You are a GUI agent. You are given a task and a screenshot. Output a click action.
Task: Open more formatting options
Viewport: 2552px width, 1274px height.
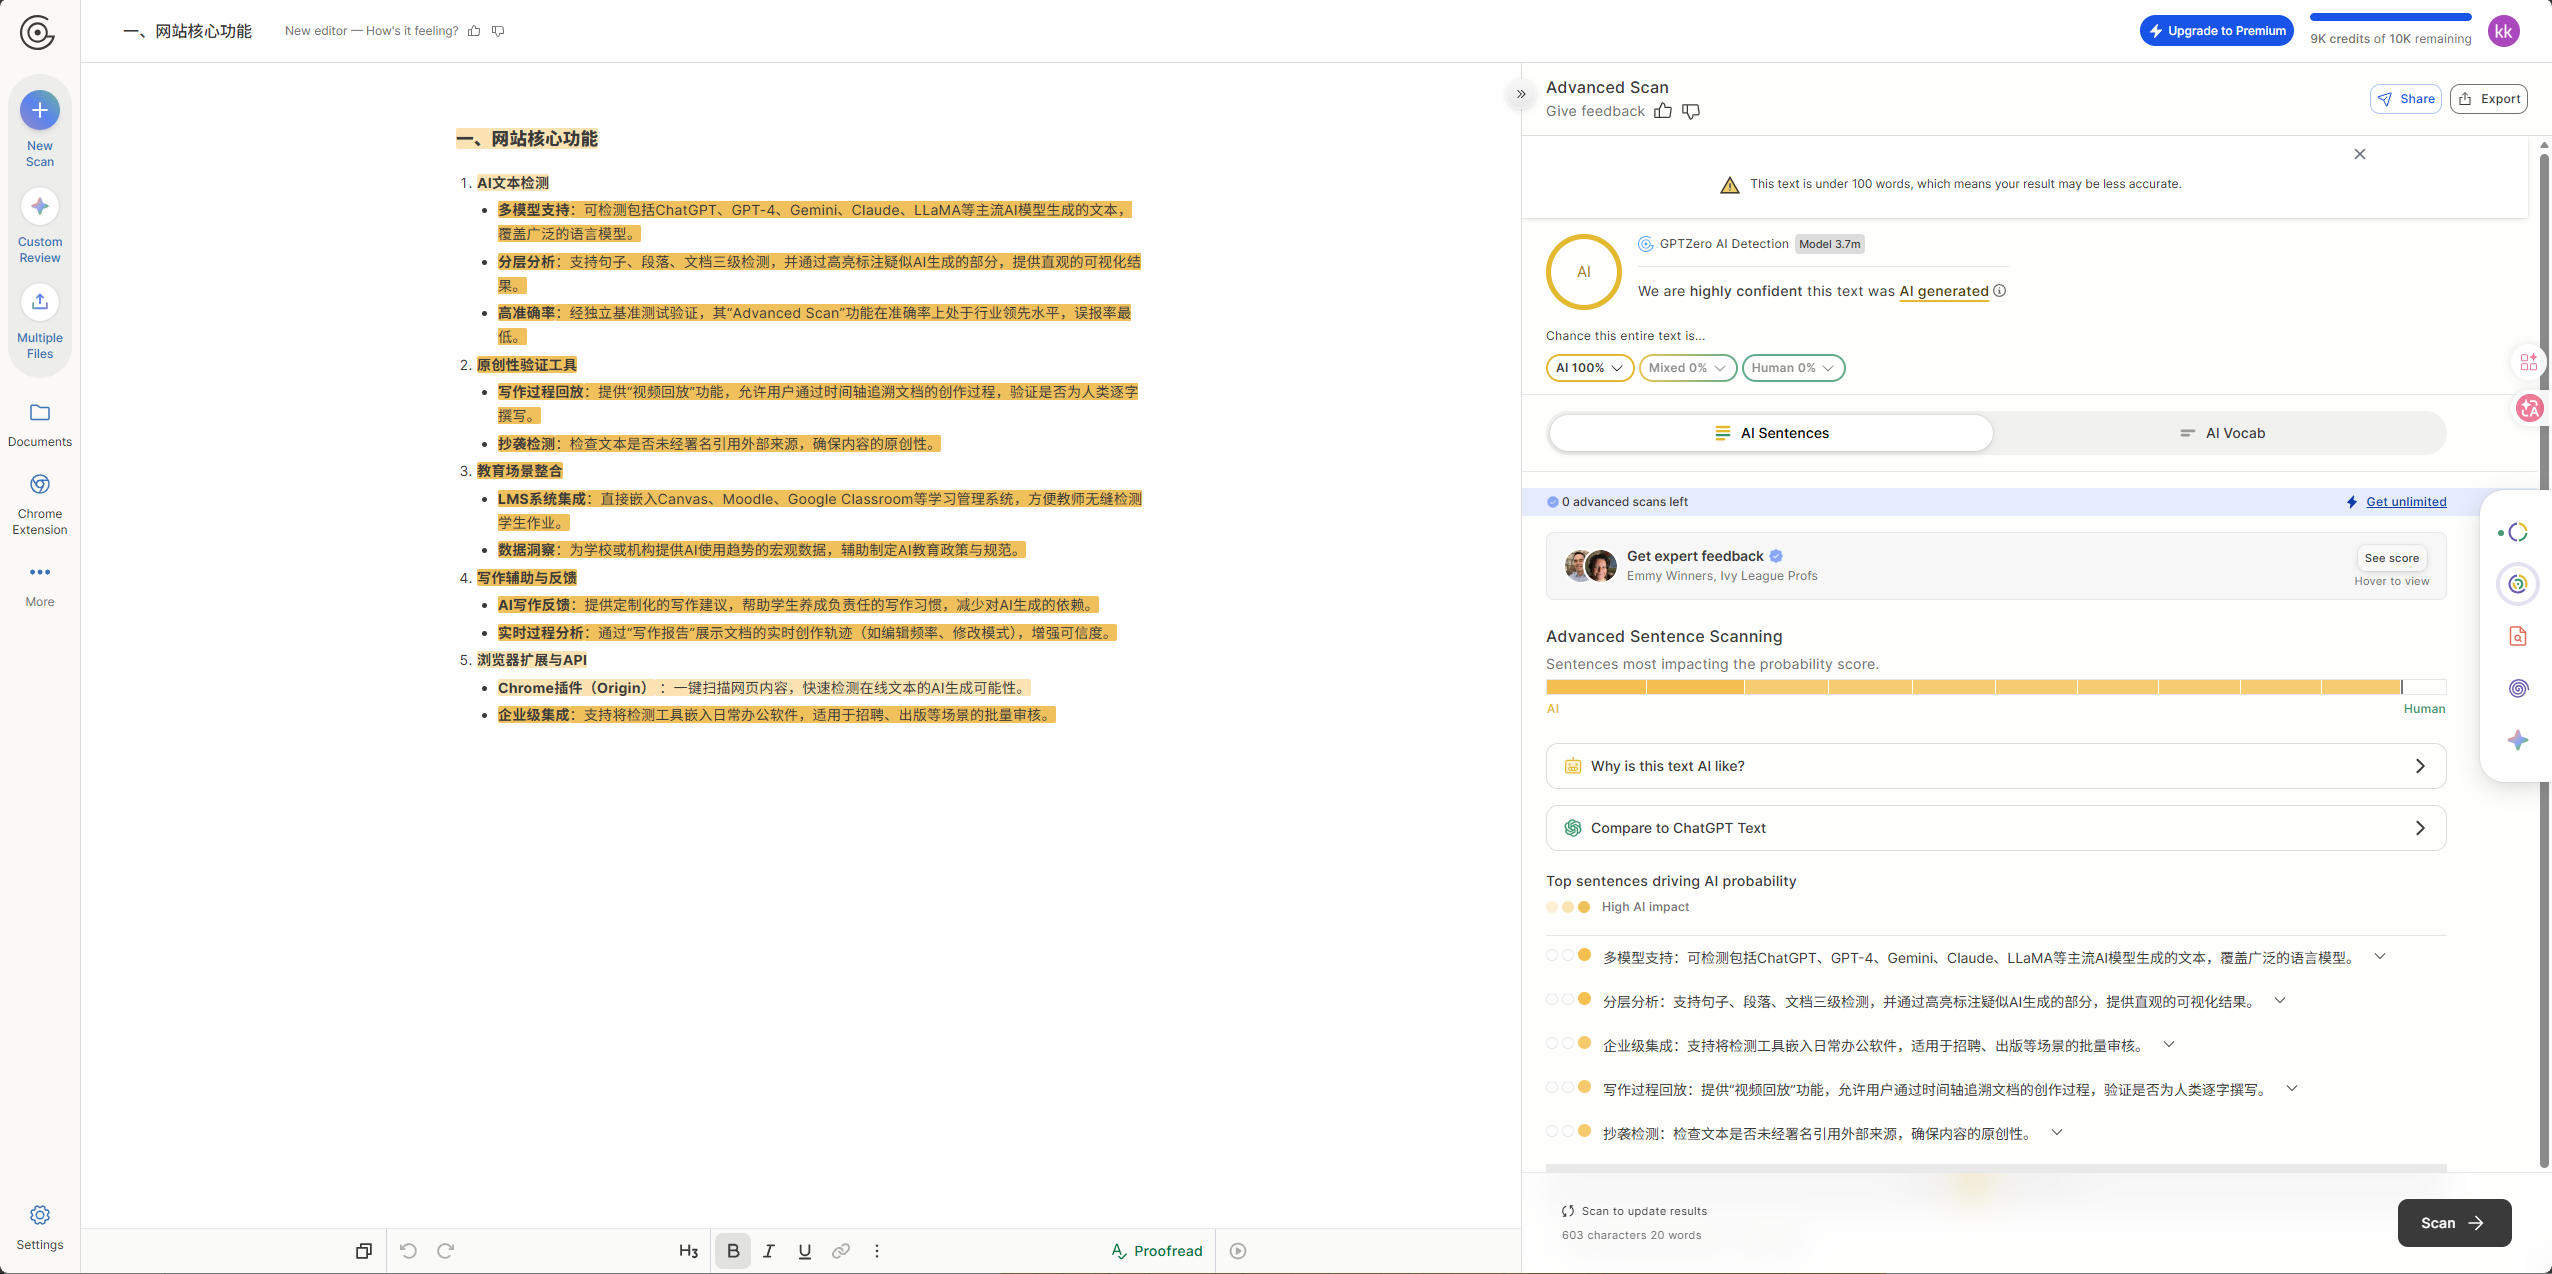coord(877,1251)
